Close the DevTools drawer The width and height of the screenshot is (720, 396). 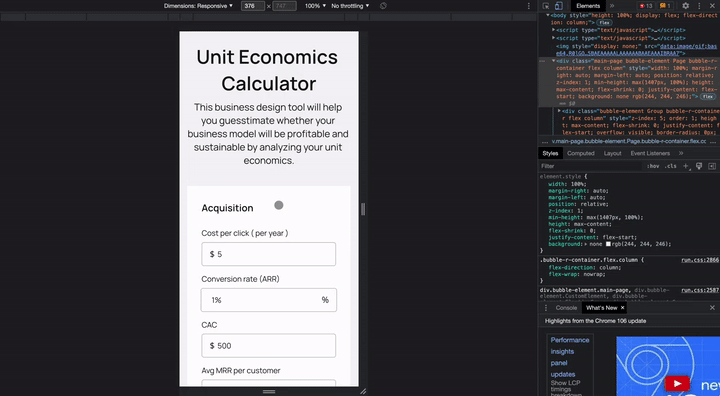click(712, 308)
